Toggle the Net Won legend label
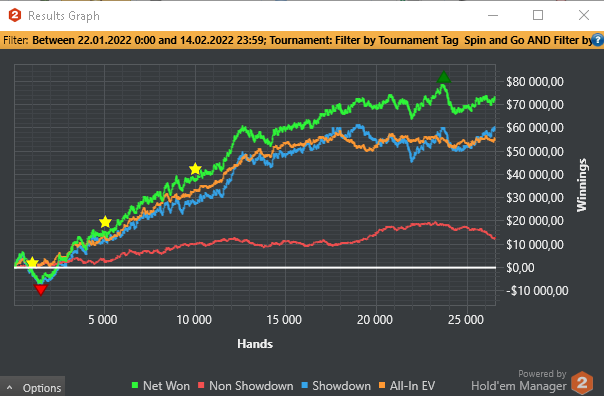Image resolution: width=604 pixels, height=396 pixels. pos(166,386)
